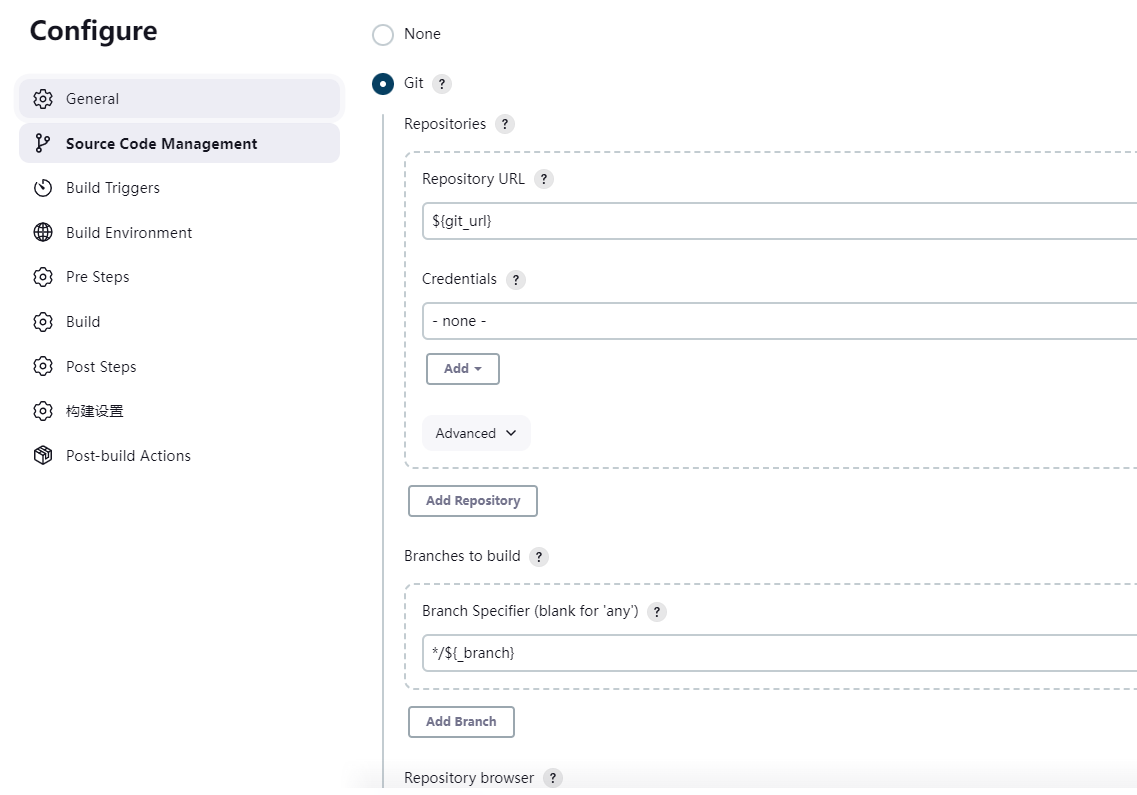
Task: Open the Credentials dropdown showing none
Action: coord(778,321)
